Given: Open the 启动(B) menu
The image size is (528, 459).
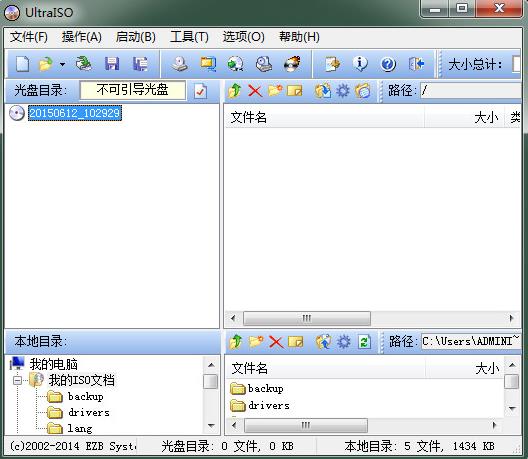Looking at the screenshot, I should [135, 37].
